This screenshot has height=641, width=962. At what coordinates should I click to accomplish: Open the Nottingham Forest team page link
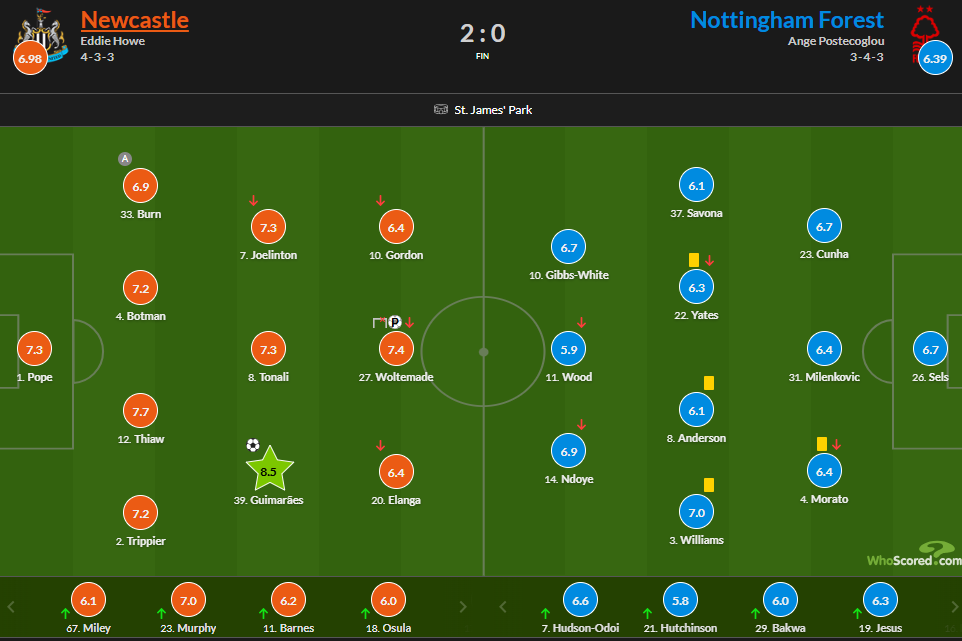786,19
